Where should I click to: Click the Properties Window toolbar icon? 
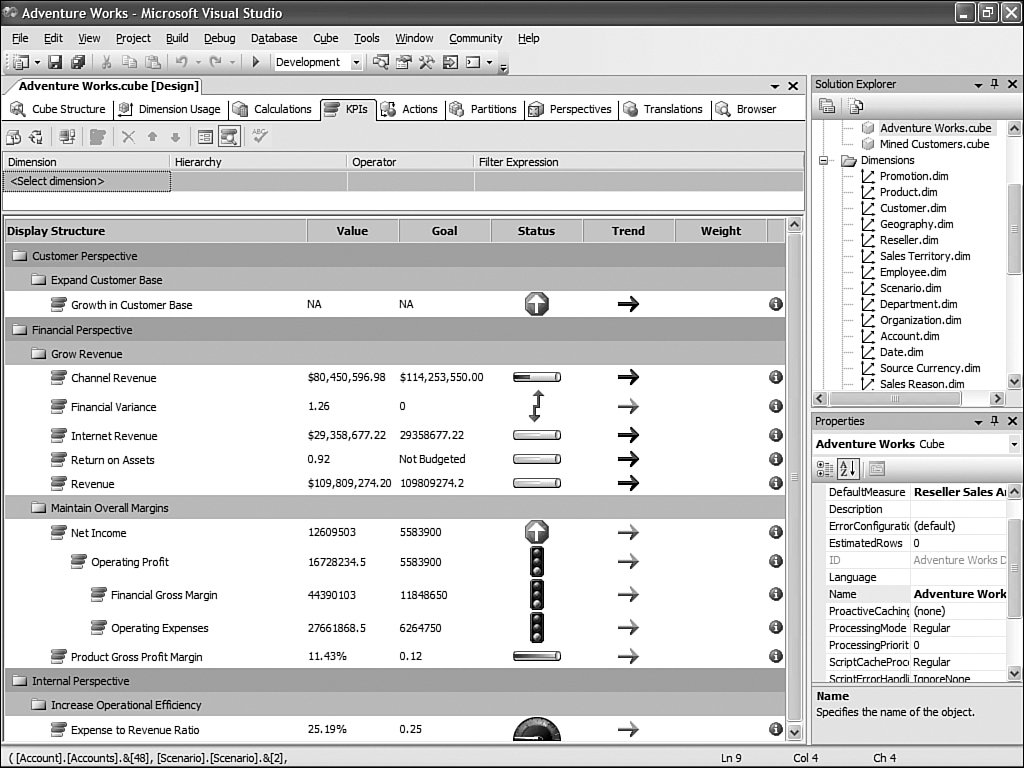(404, 62)
